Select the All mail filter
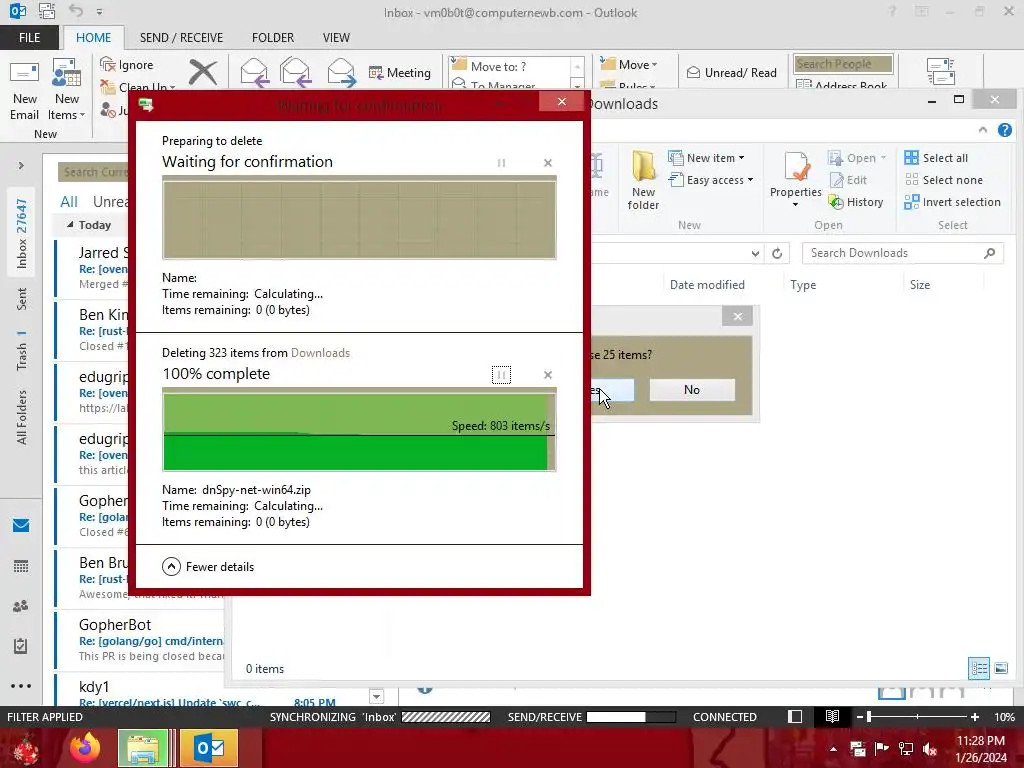 [x=69, y=202]
